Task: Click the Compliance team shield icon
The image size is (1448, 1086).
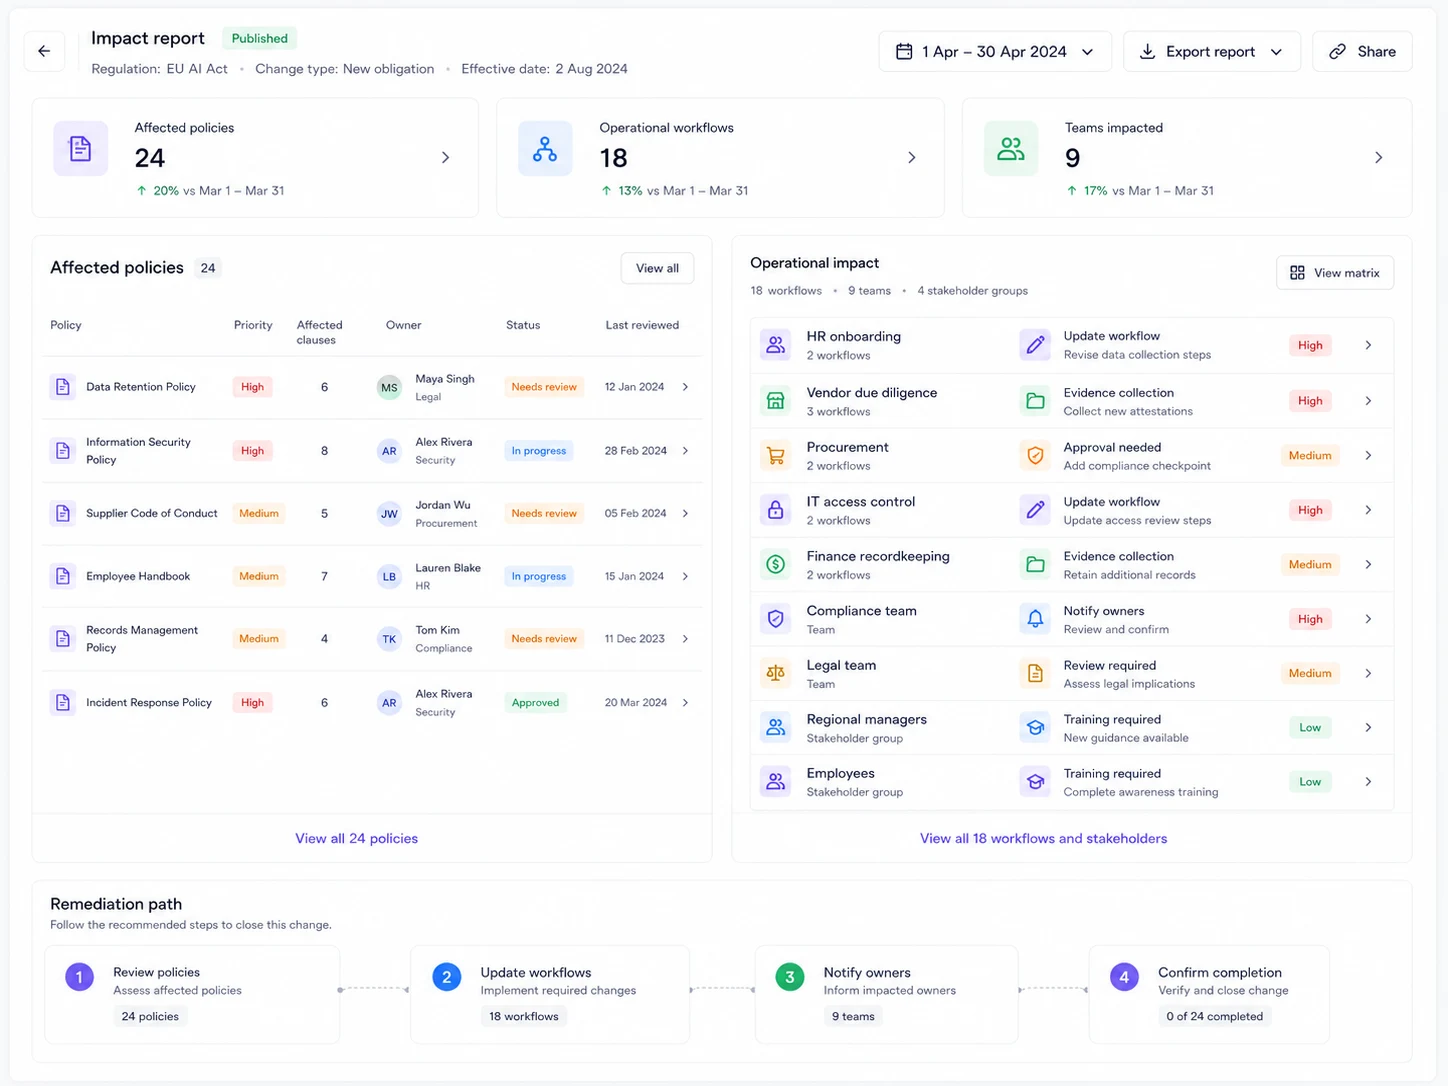Action: (775, 619)
